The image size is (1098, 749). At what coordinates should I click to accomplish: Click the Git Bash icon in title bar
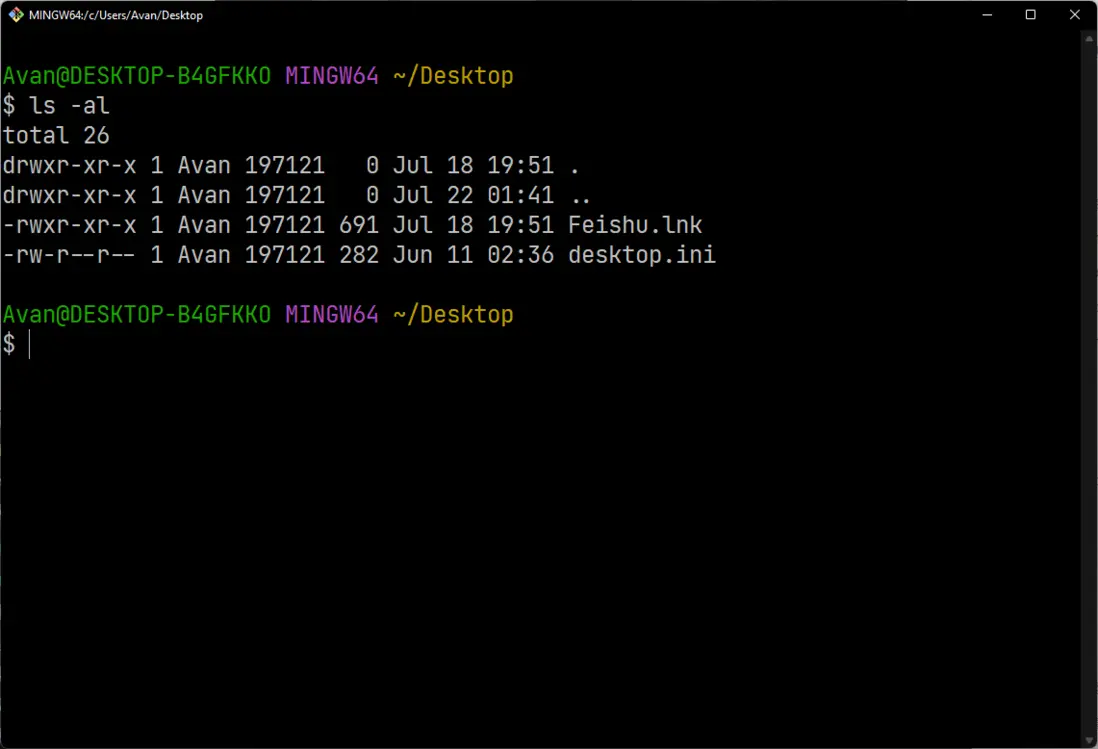point(16,15)
